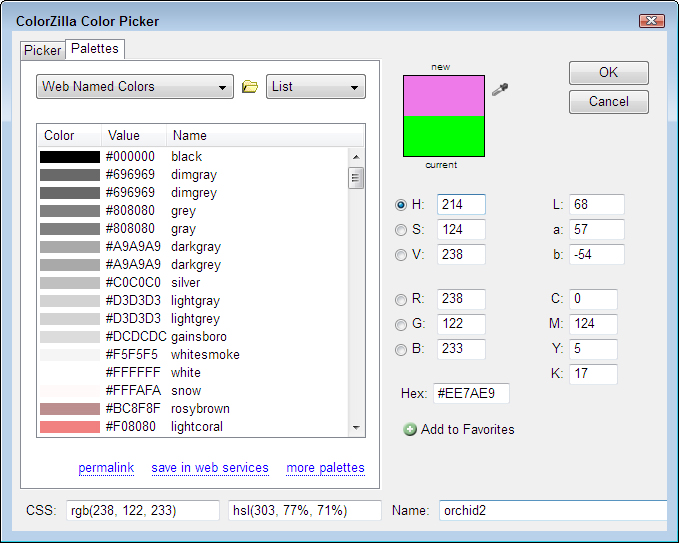Click the green current color swatch
The image size is (679, 543).
pyautogui.click(x=443, y=136)
